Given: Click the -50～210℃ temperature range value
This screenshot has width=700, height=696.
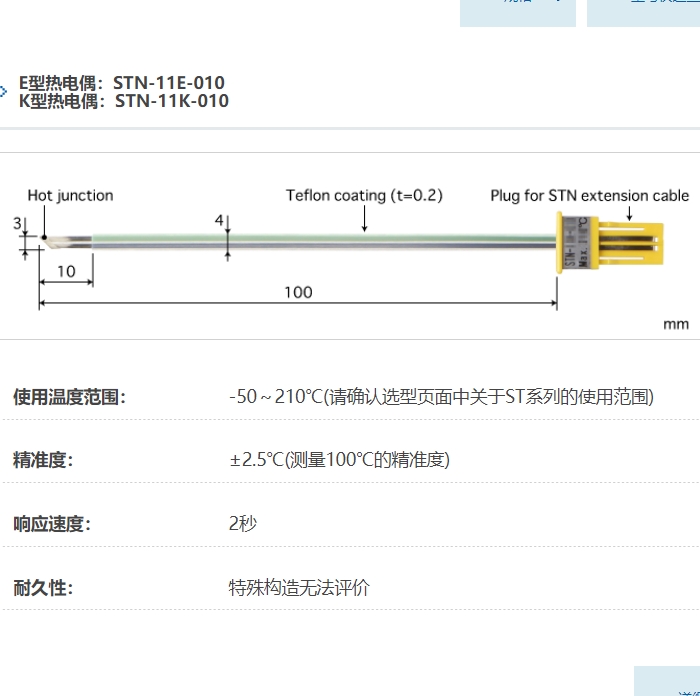Looking at the screenshot, I should click(x=441, y=396).
